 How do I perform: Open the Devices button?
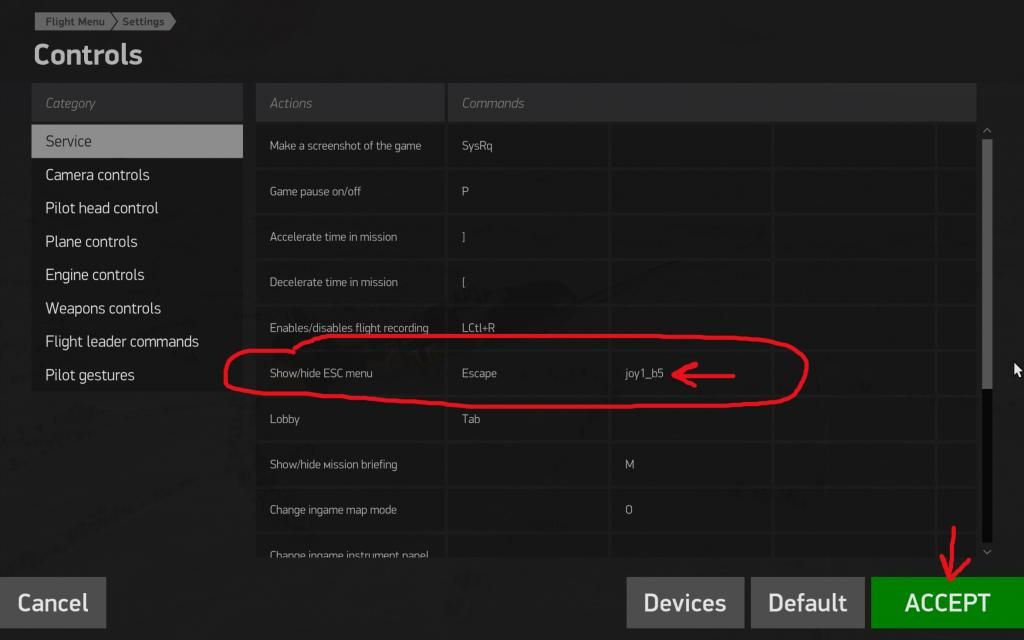click(685, 603)
